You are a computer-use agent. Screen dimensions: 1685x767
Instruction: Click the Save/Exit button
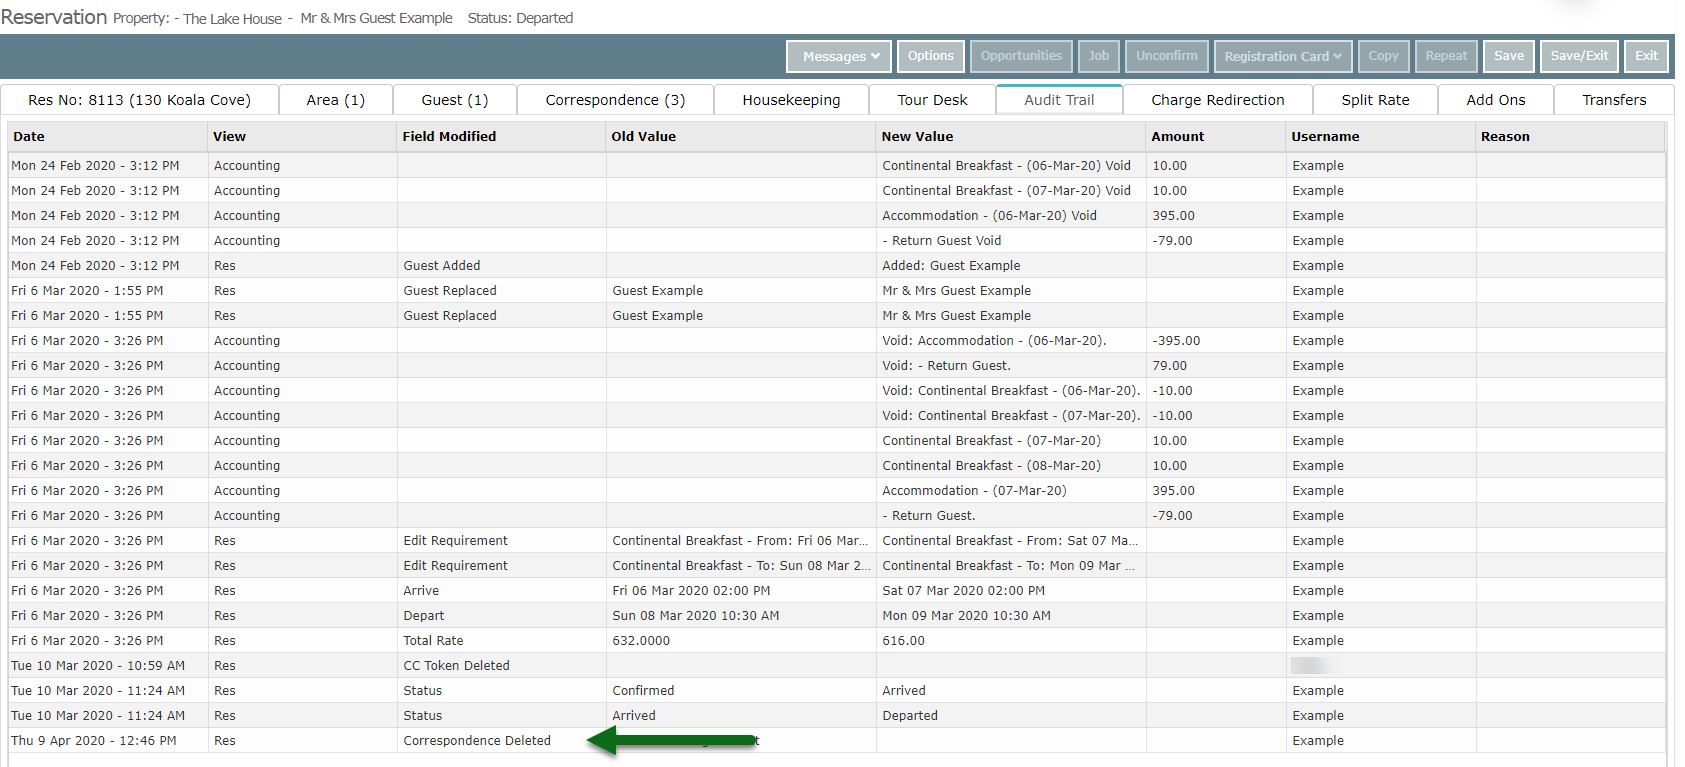(x=1579, y=56)
